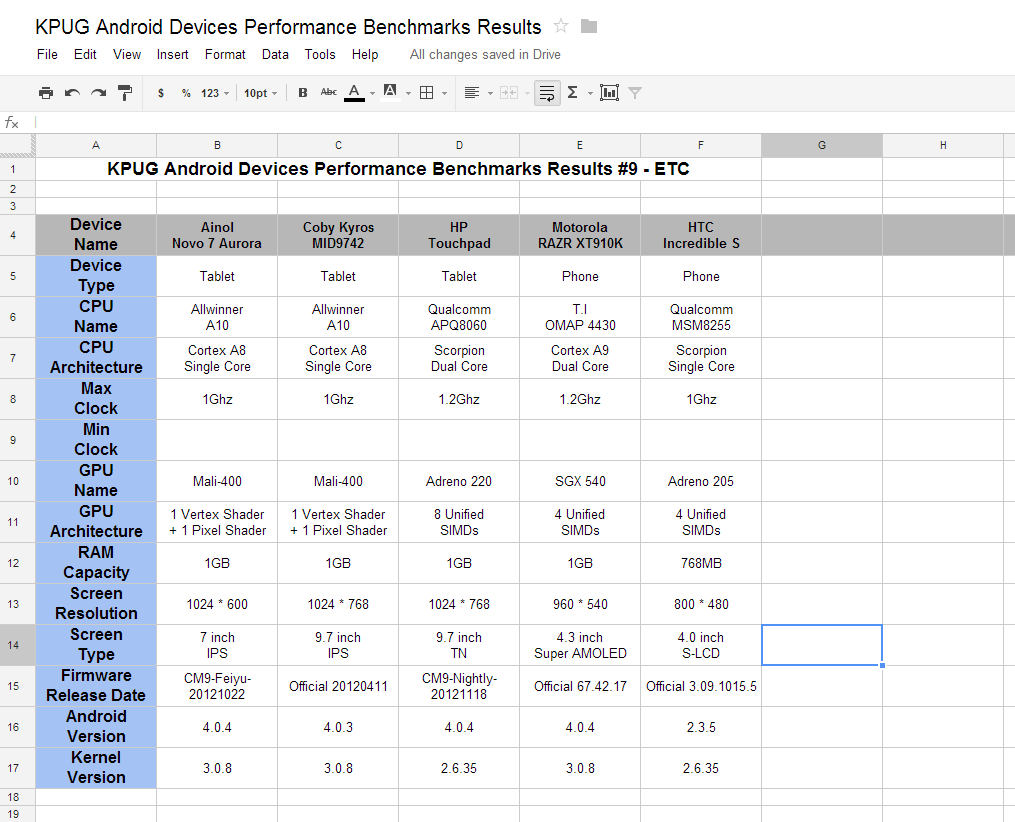Viewport: 1015px width, 822px height.
Task: Open the Format menu
Action: (225, 54)
